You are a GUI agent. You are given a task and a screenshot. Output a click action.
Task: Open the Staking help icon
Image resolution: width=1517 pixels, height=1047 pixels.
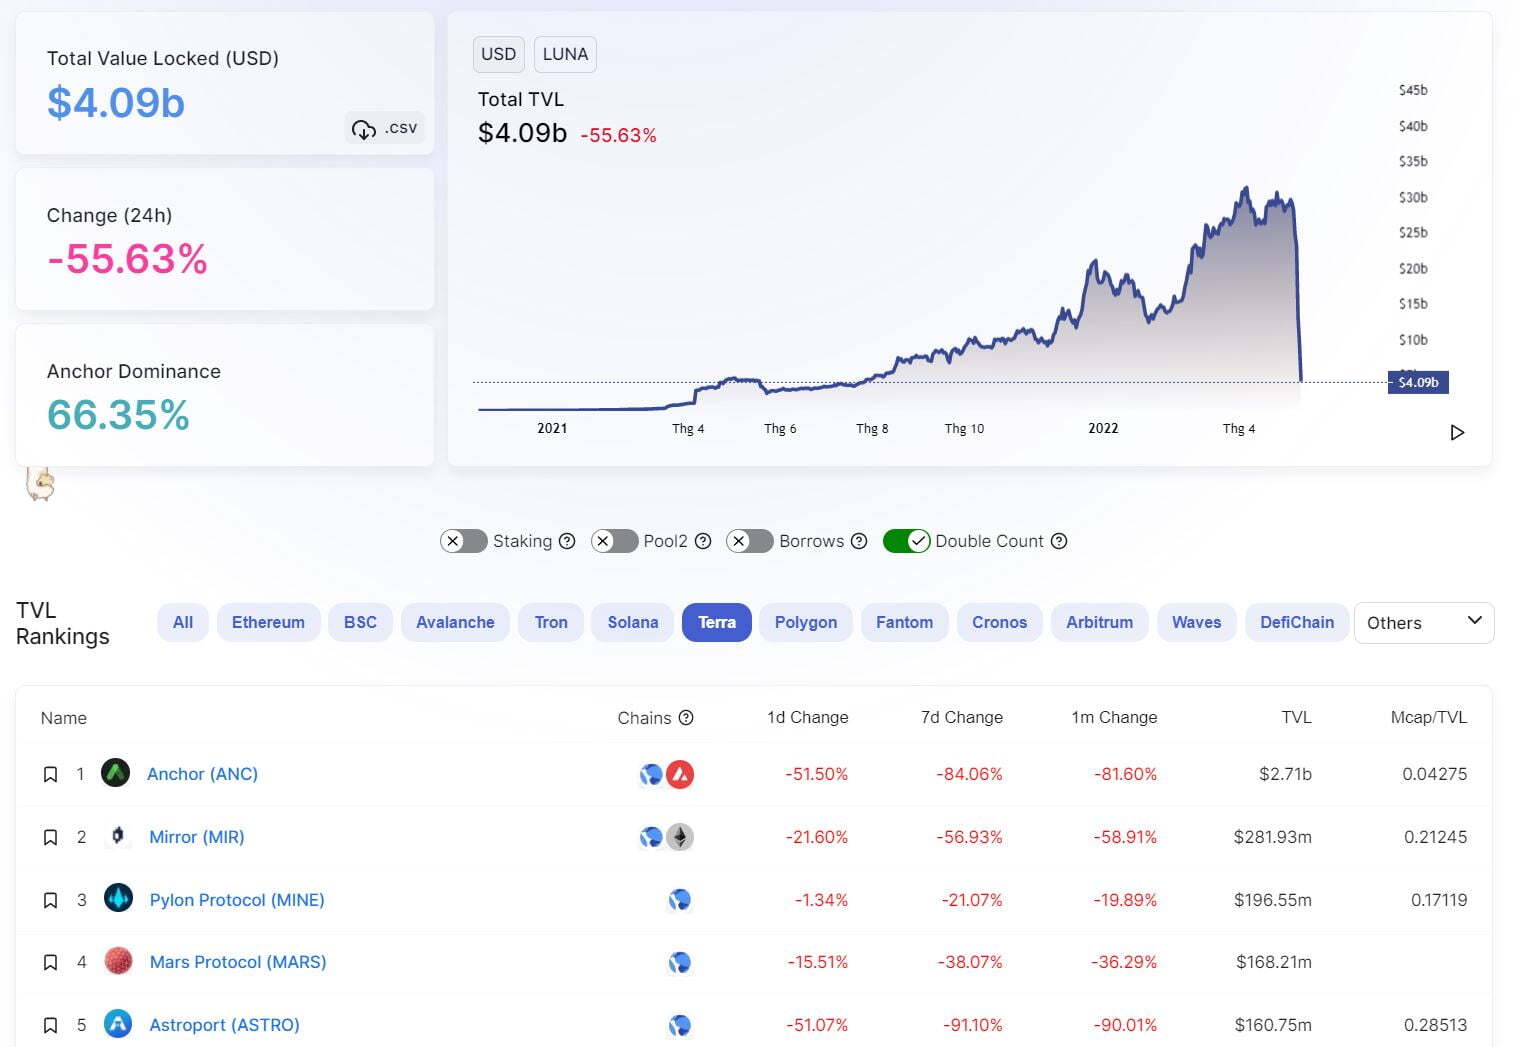pyautogui.click(x=567, y=541)
